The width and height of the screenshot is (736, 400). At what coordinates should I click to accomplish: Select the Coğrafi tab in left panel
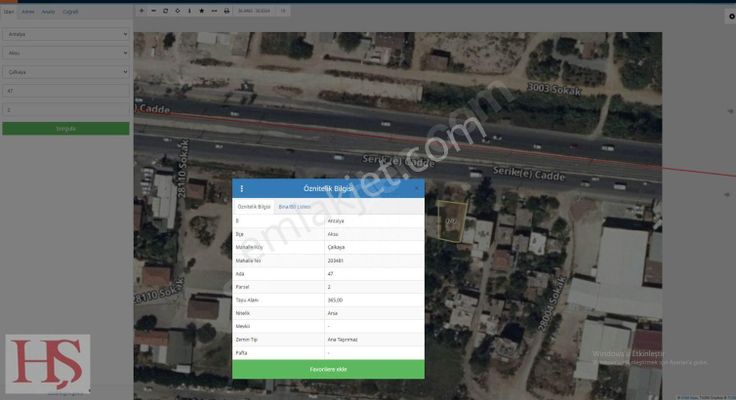coord(70,12)
